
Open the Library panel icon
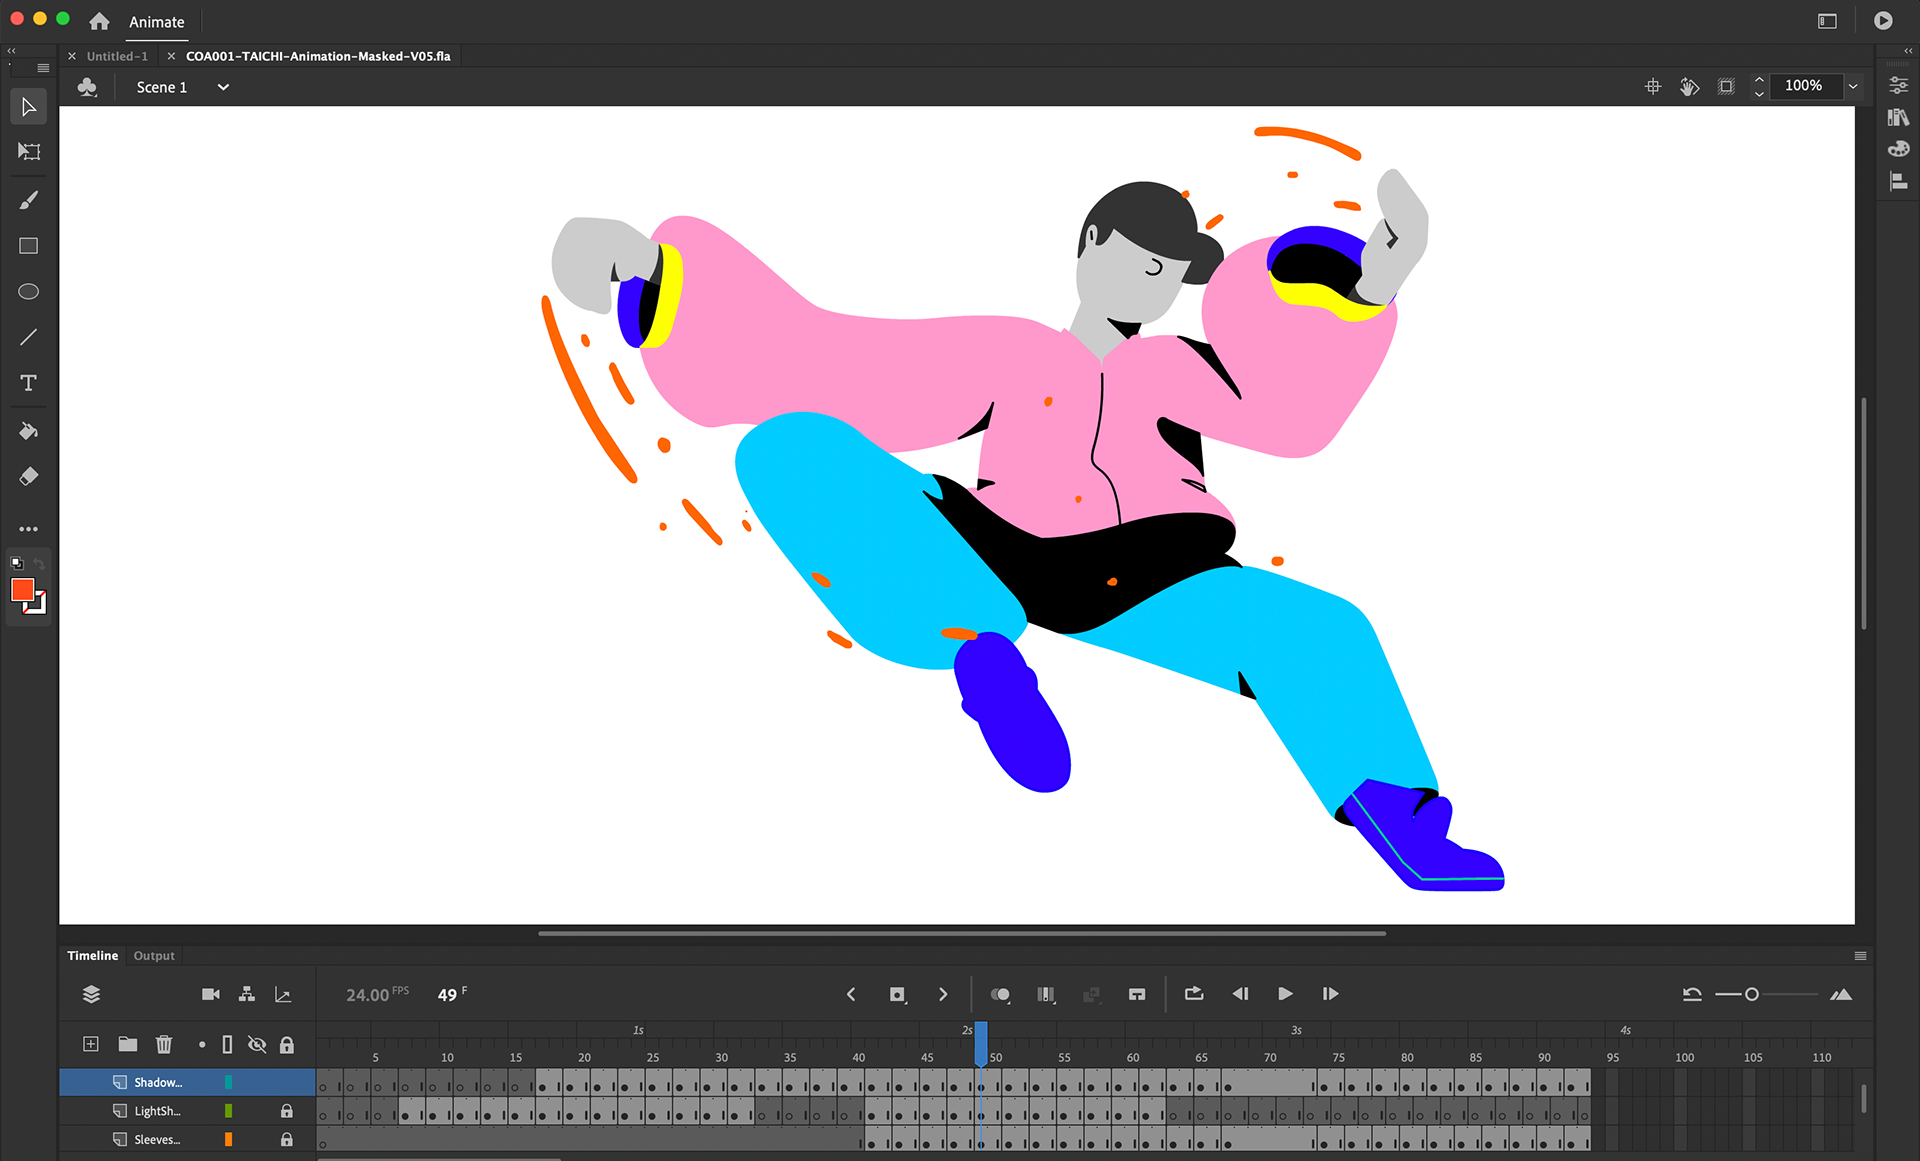(1898, 118)
